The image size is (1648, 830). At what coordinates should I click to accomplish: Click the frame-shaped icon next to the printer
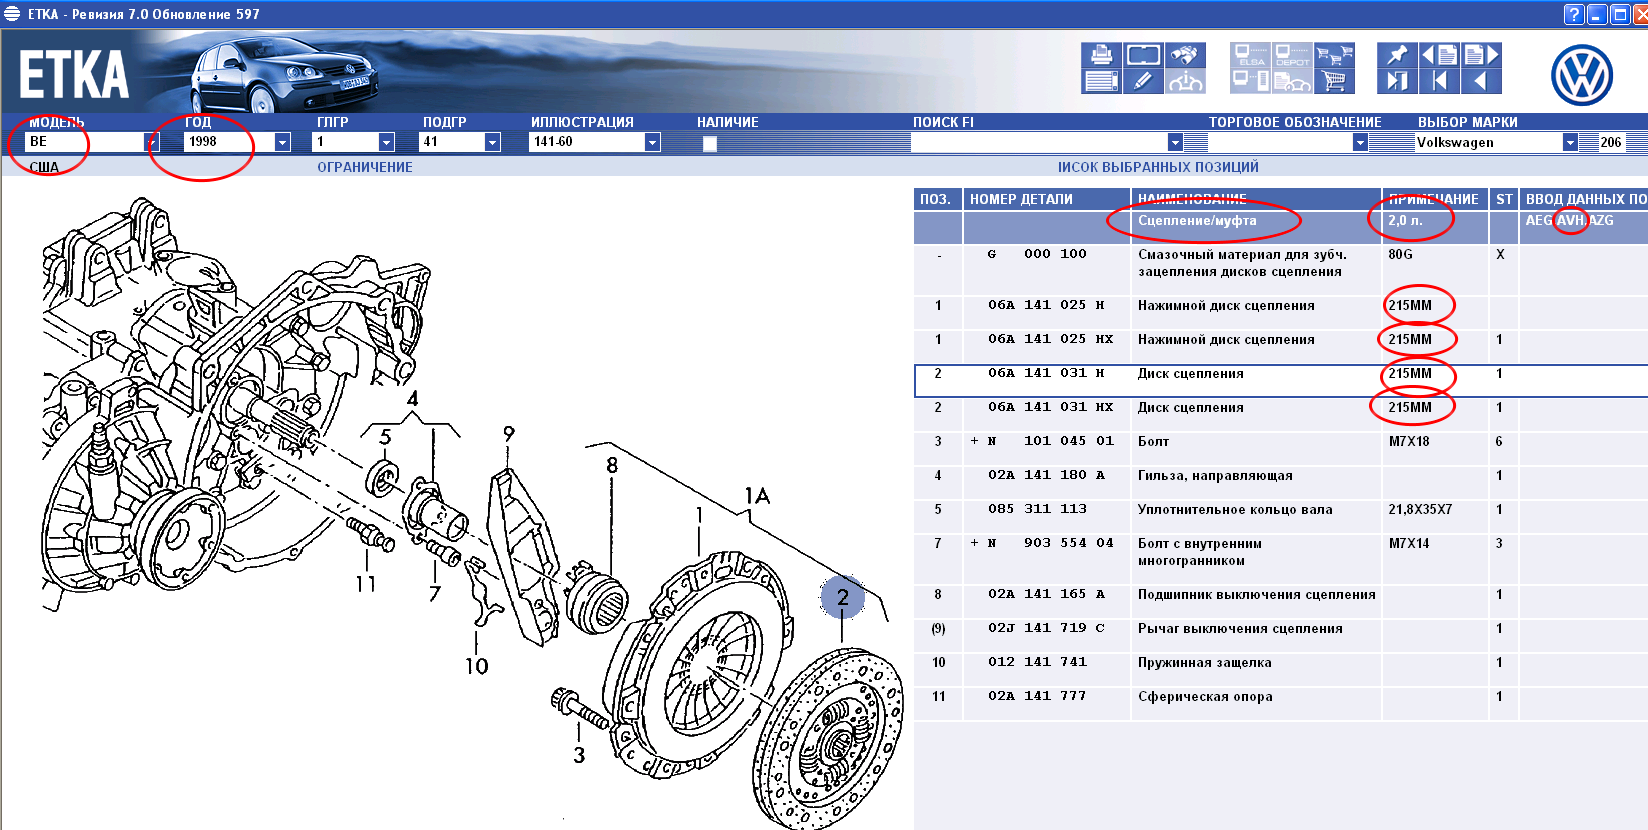click(1143, 55)
